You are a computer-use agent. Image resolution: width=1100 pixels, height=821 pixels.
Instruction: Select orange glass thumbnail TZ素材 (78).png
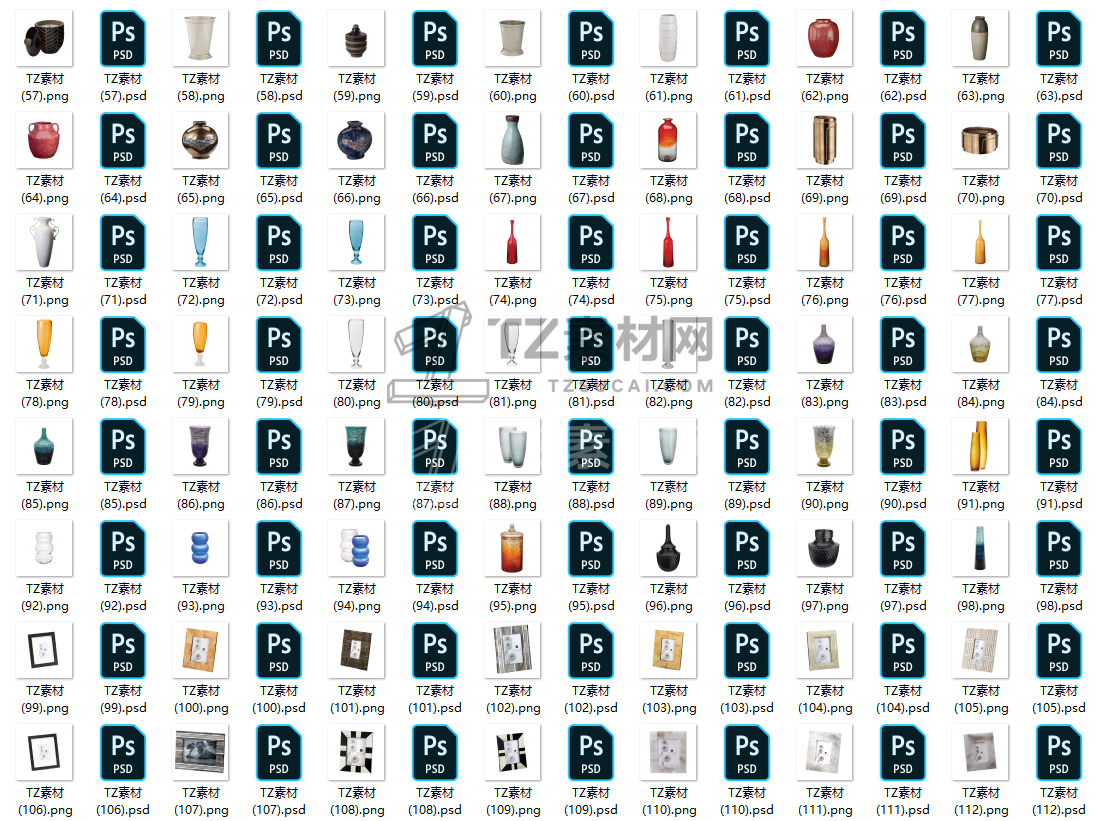click(x=44, y=345)
